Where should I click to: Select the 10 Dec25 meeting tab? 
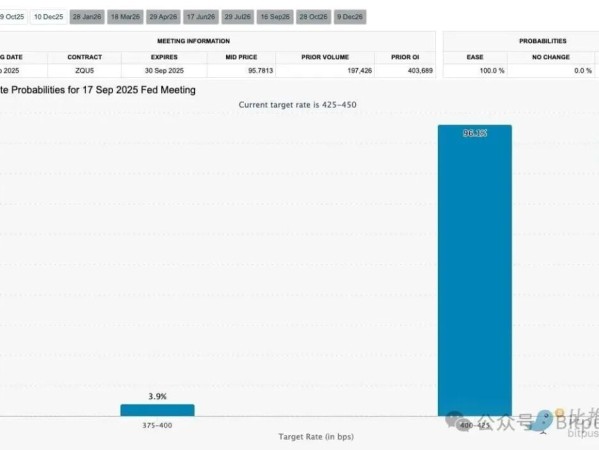point(49,17)
